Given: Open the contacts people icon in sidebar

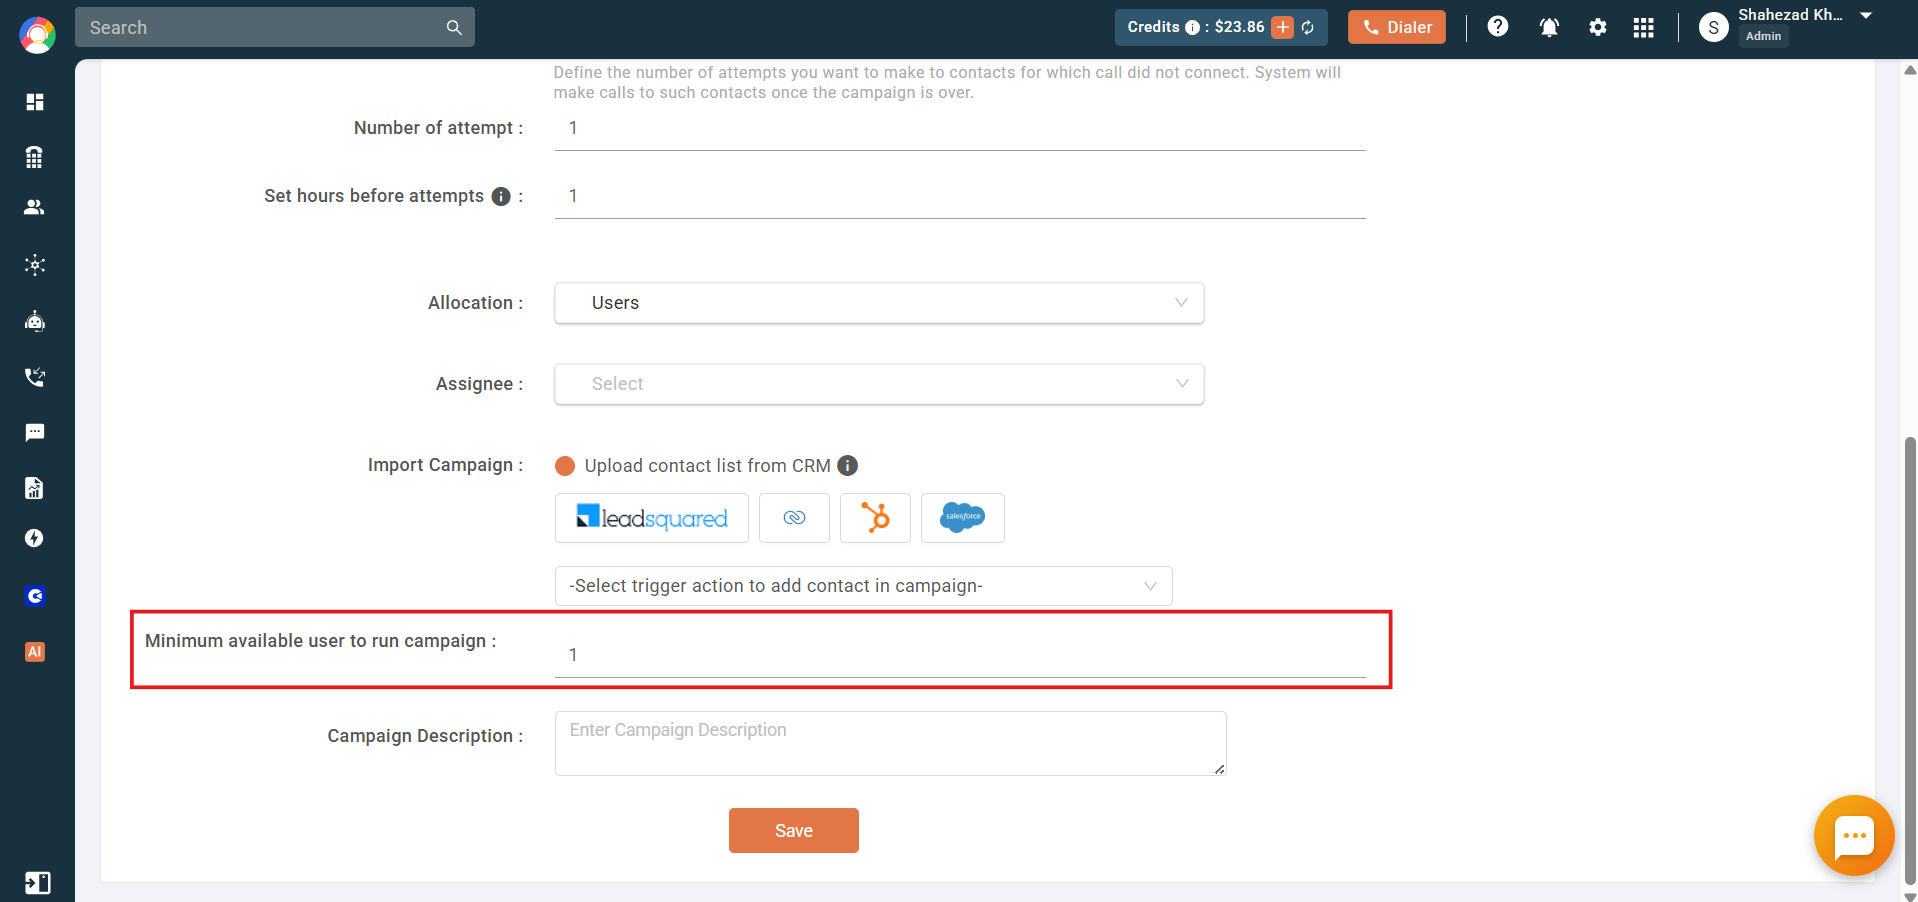Looking at the screenshot, I should [x=35, y=207].
